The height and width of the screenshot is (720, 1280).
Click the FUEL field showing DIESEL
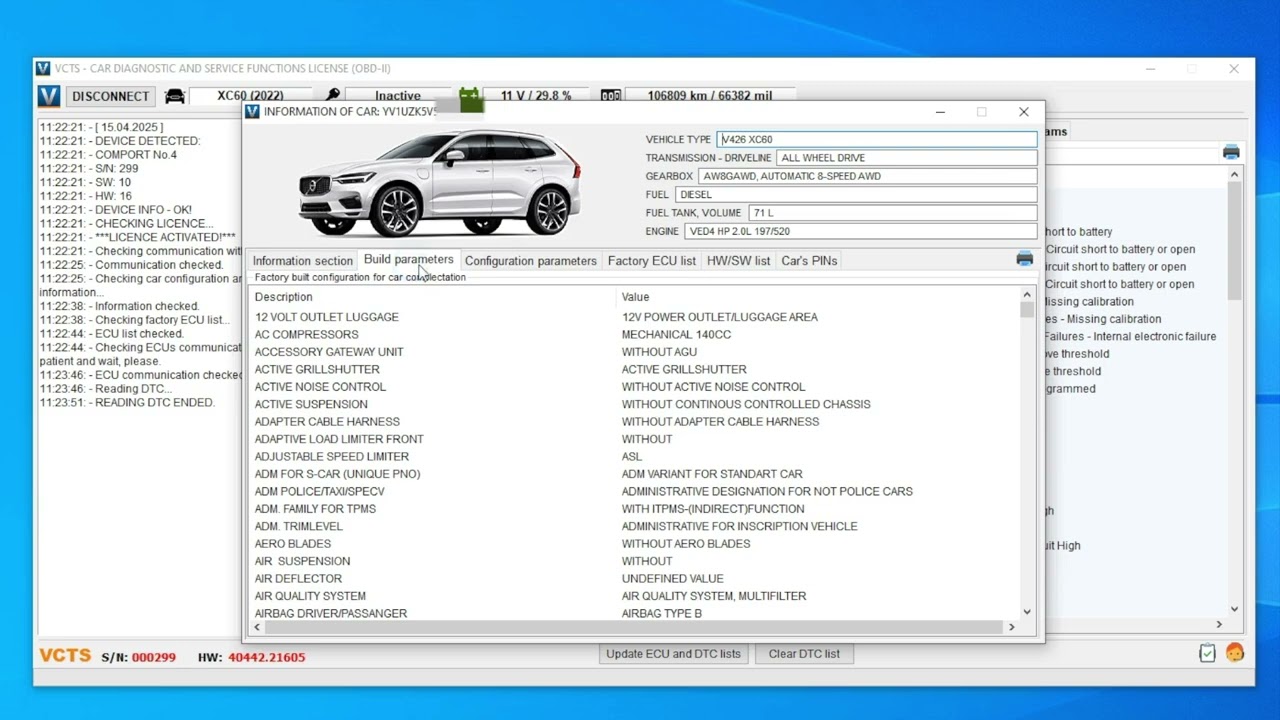tap(855, 194)
